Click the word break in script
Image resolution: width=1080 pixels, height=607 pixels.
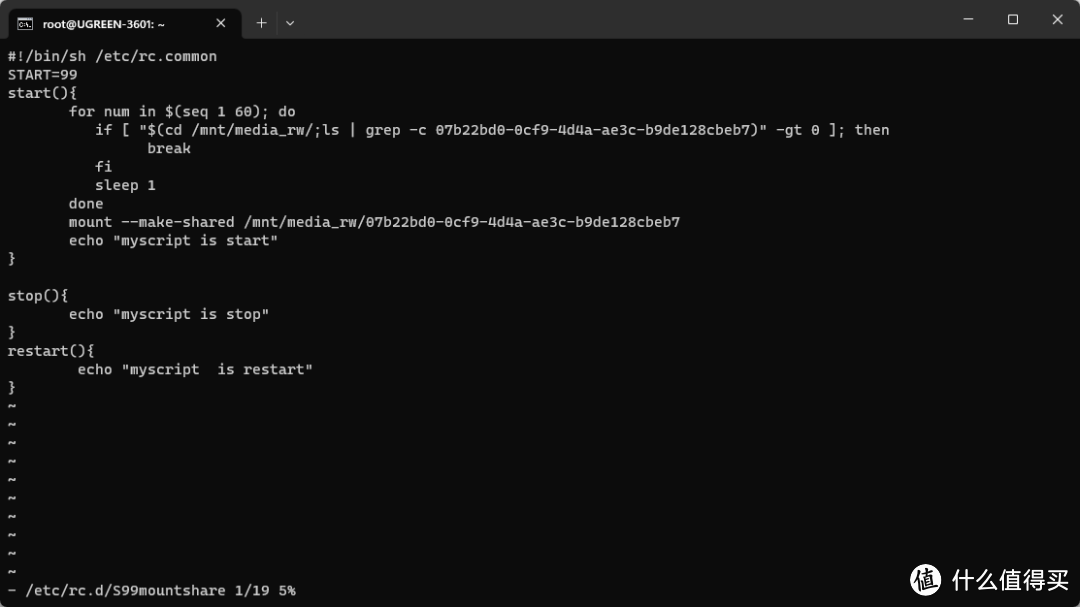tap(169, 148)
